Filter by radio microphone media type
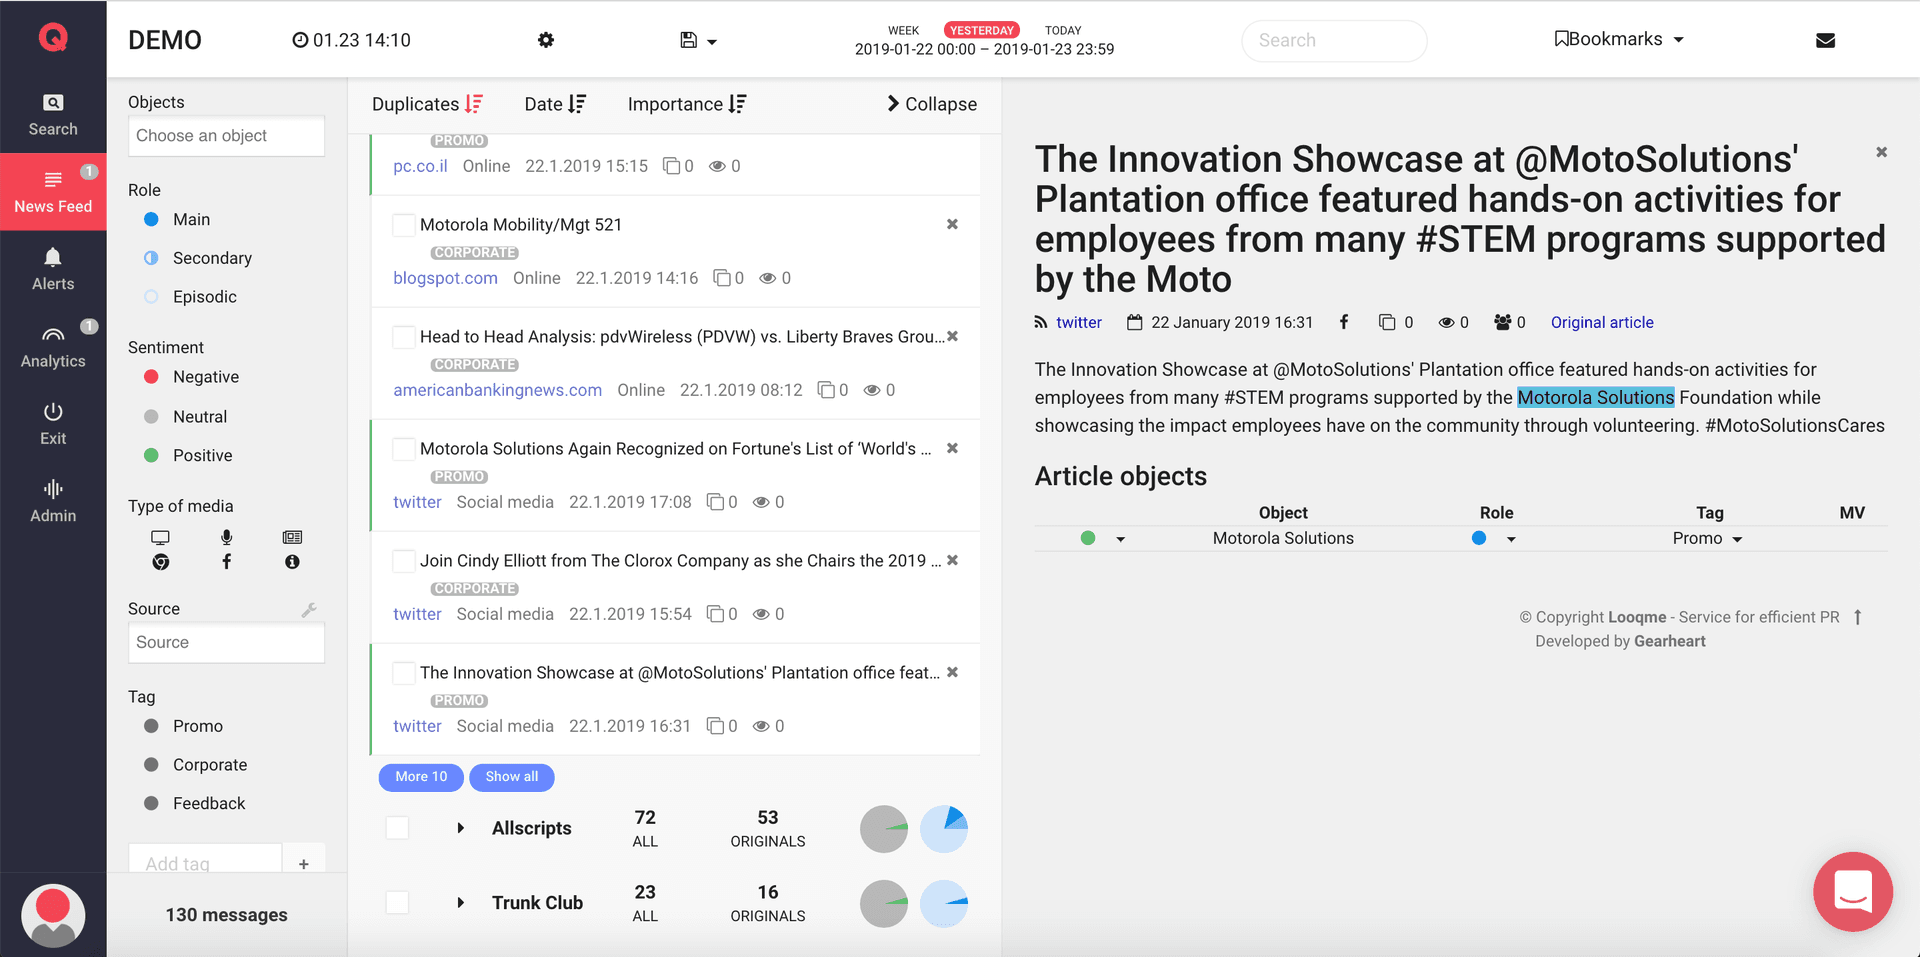The image size is (1920, 957). click(x=227, y=537)
